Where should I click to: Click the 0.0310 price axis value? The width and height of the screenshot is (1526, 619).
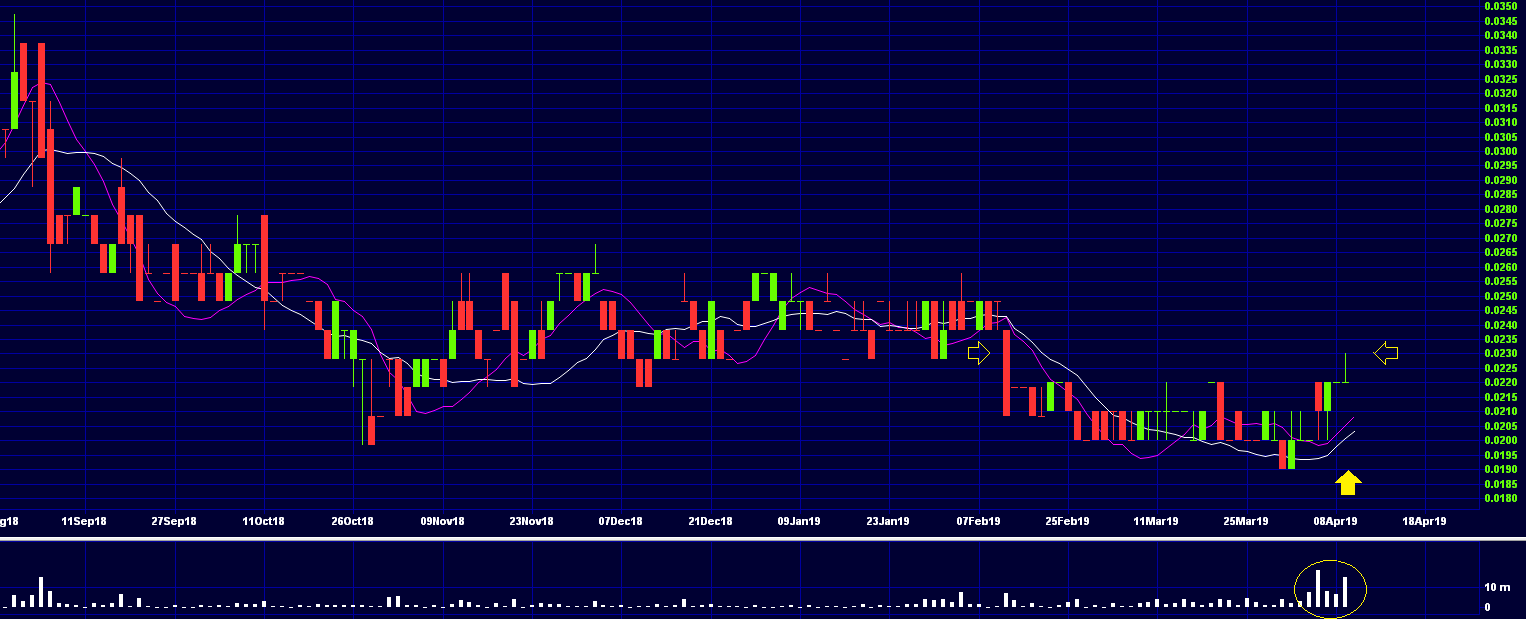point(1502,122)
